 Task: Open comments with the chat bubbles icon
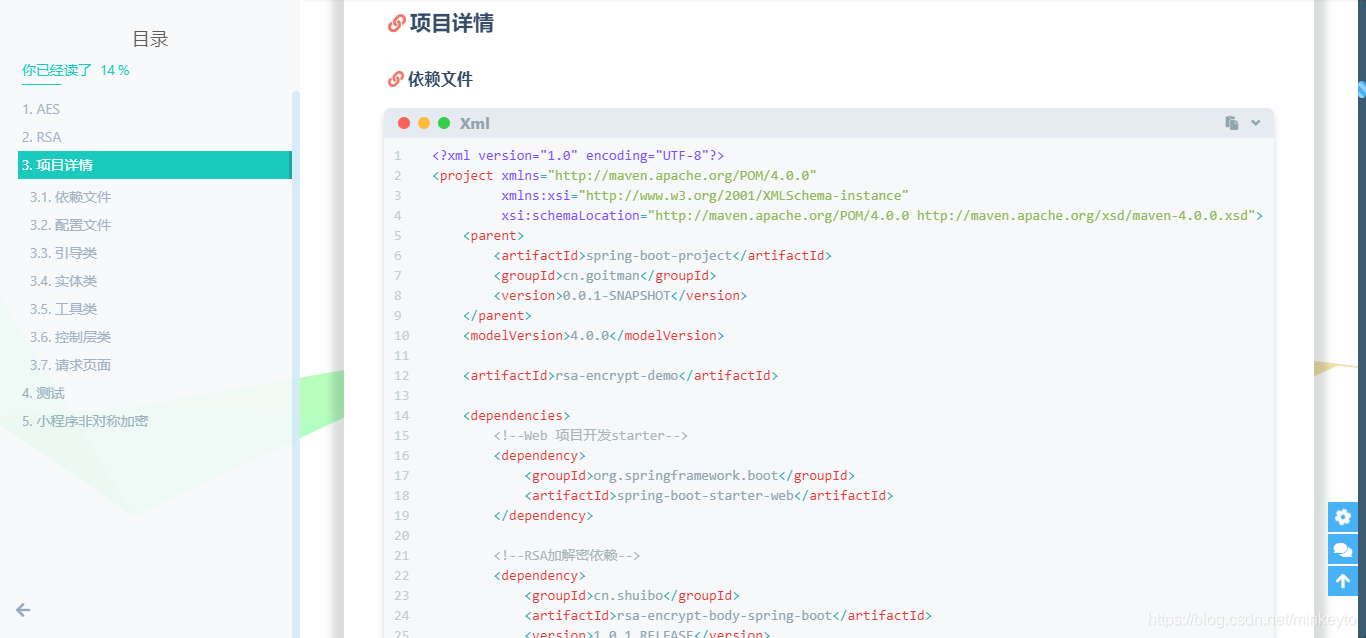[1343, 549]
